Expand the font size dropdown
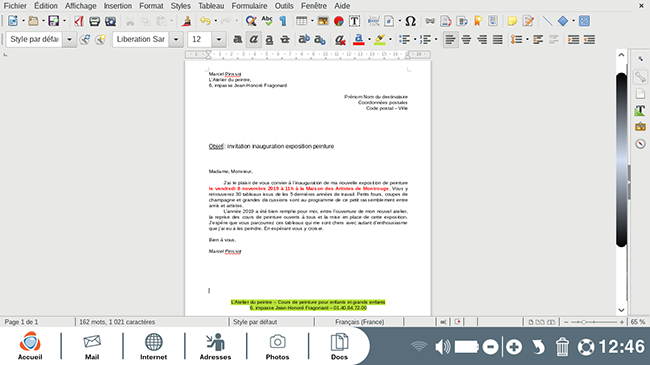Image resolution: width=650 pixels, height=365 pixels. pos(219,39)
